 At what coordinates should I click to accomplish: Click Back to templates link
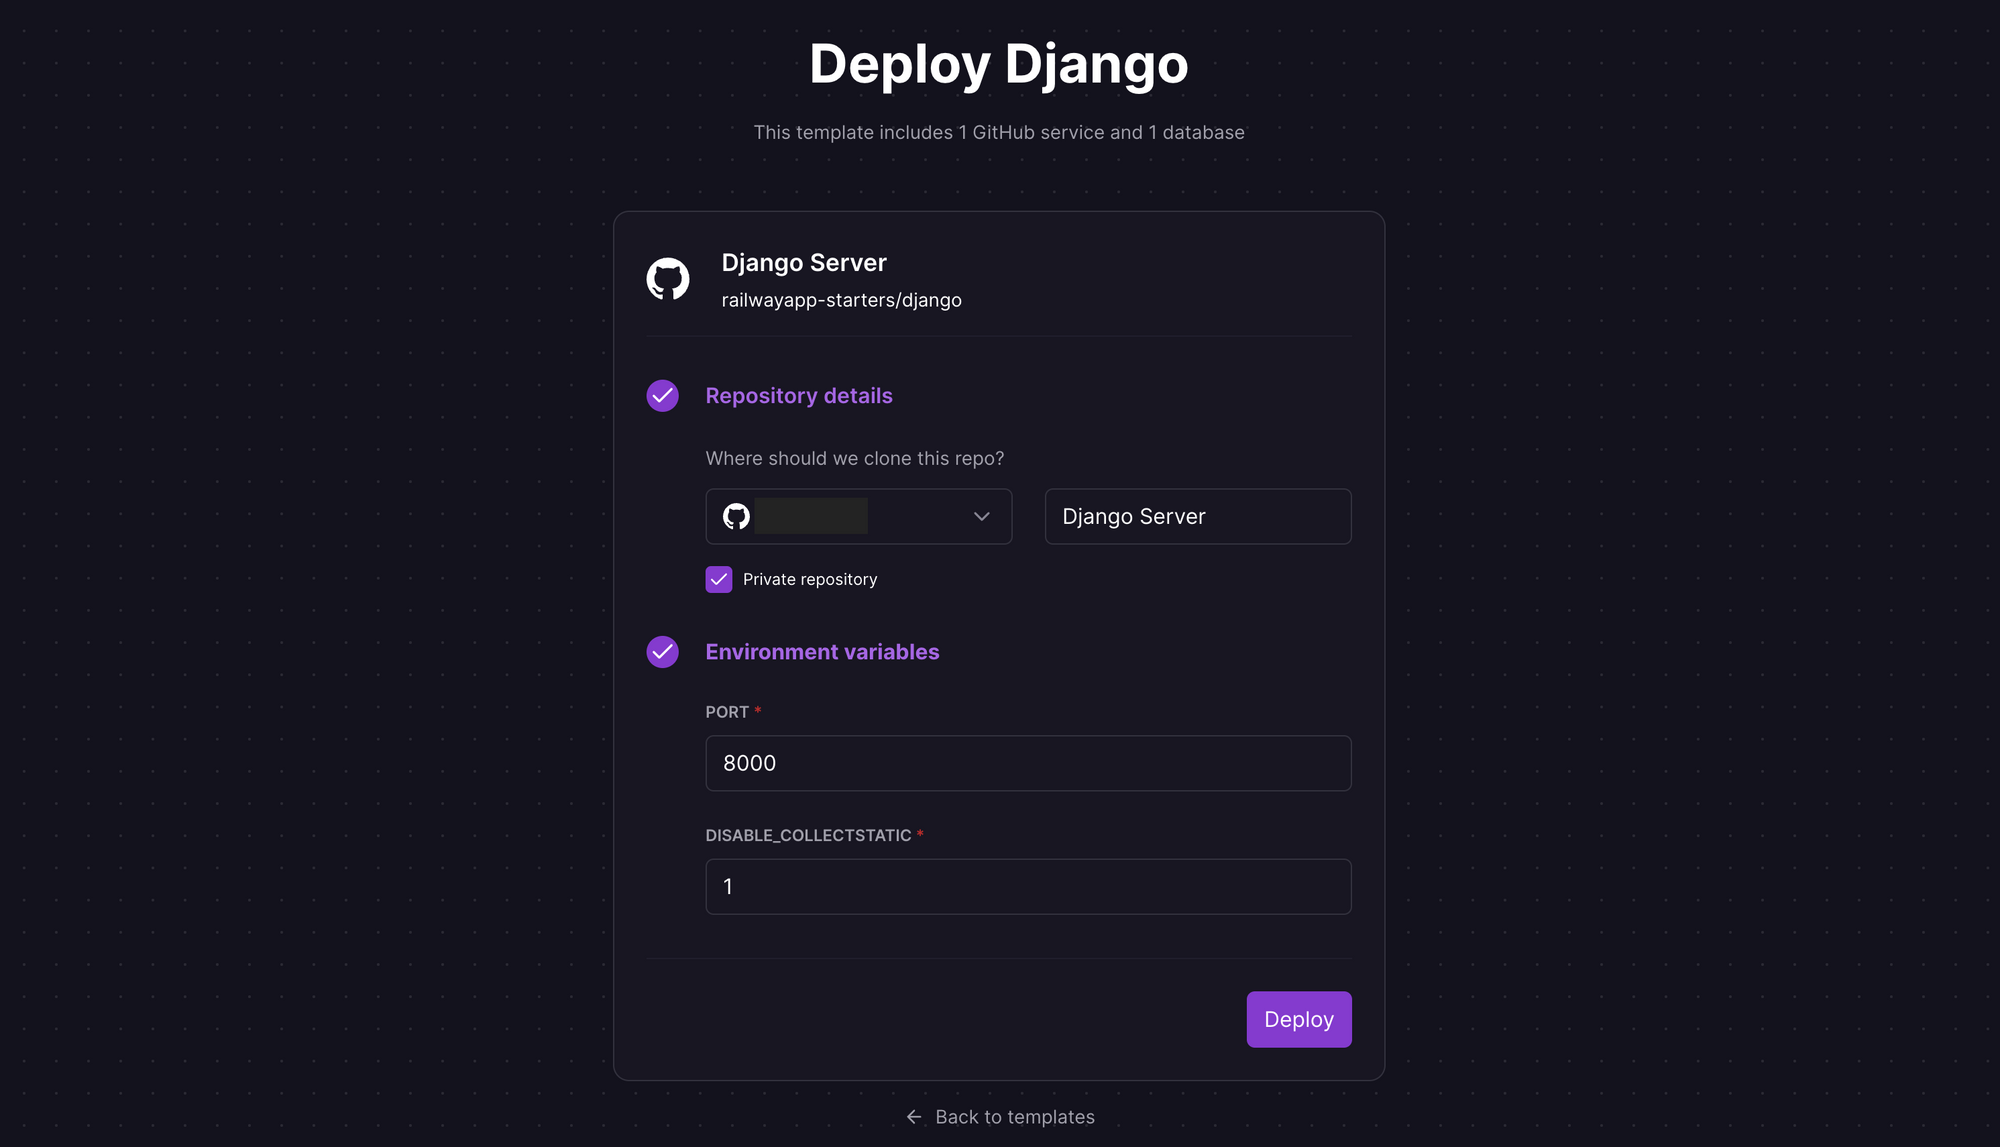(x=1000, y=1115)
